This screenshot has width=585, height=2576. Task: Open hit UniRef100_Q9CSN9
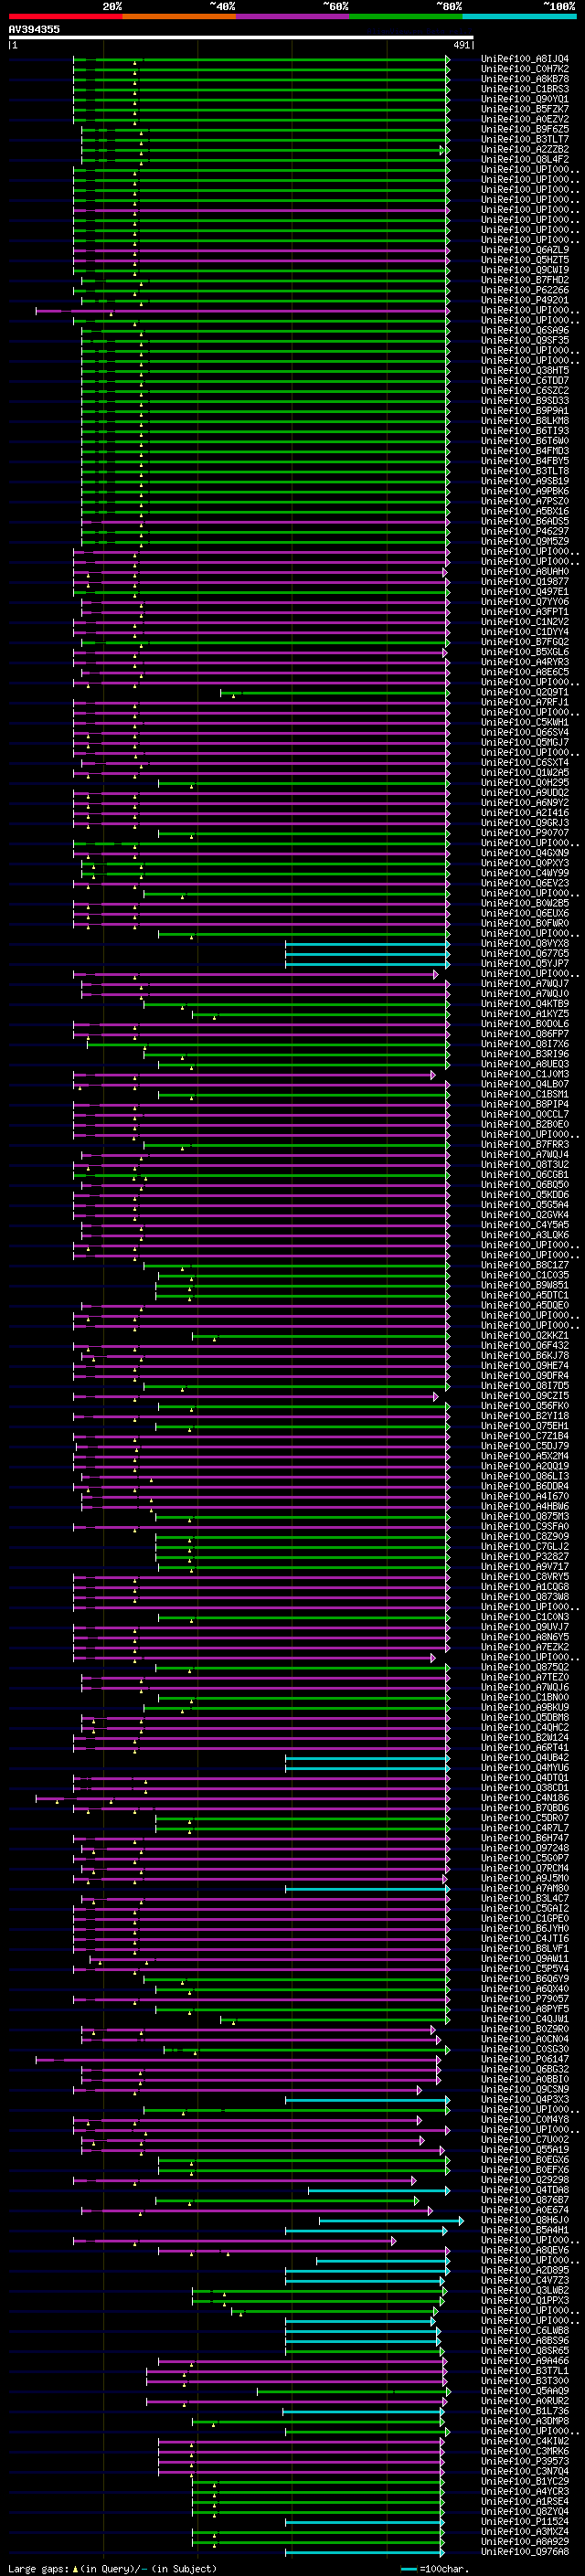pyautogui.click(x=525, y=2089)
